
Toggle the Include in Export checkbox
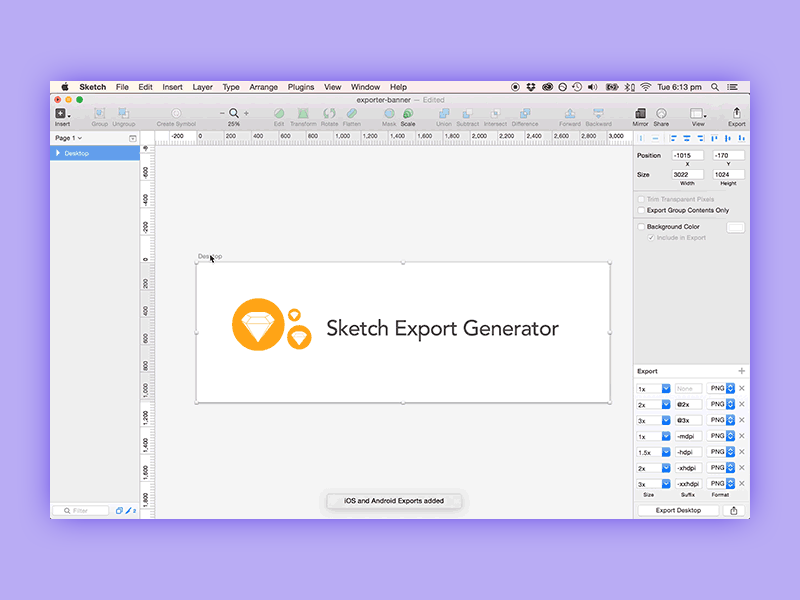(651, 238)
